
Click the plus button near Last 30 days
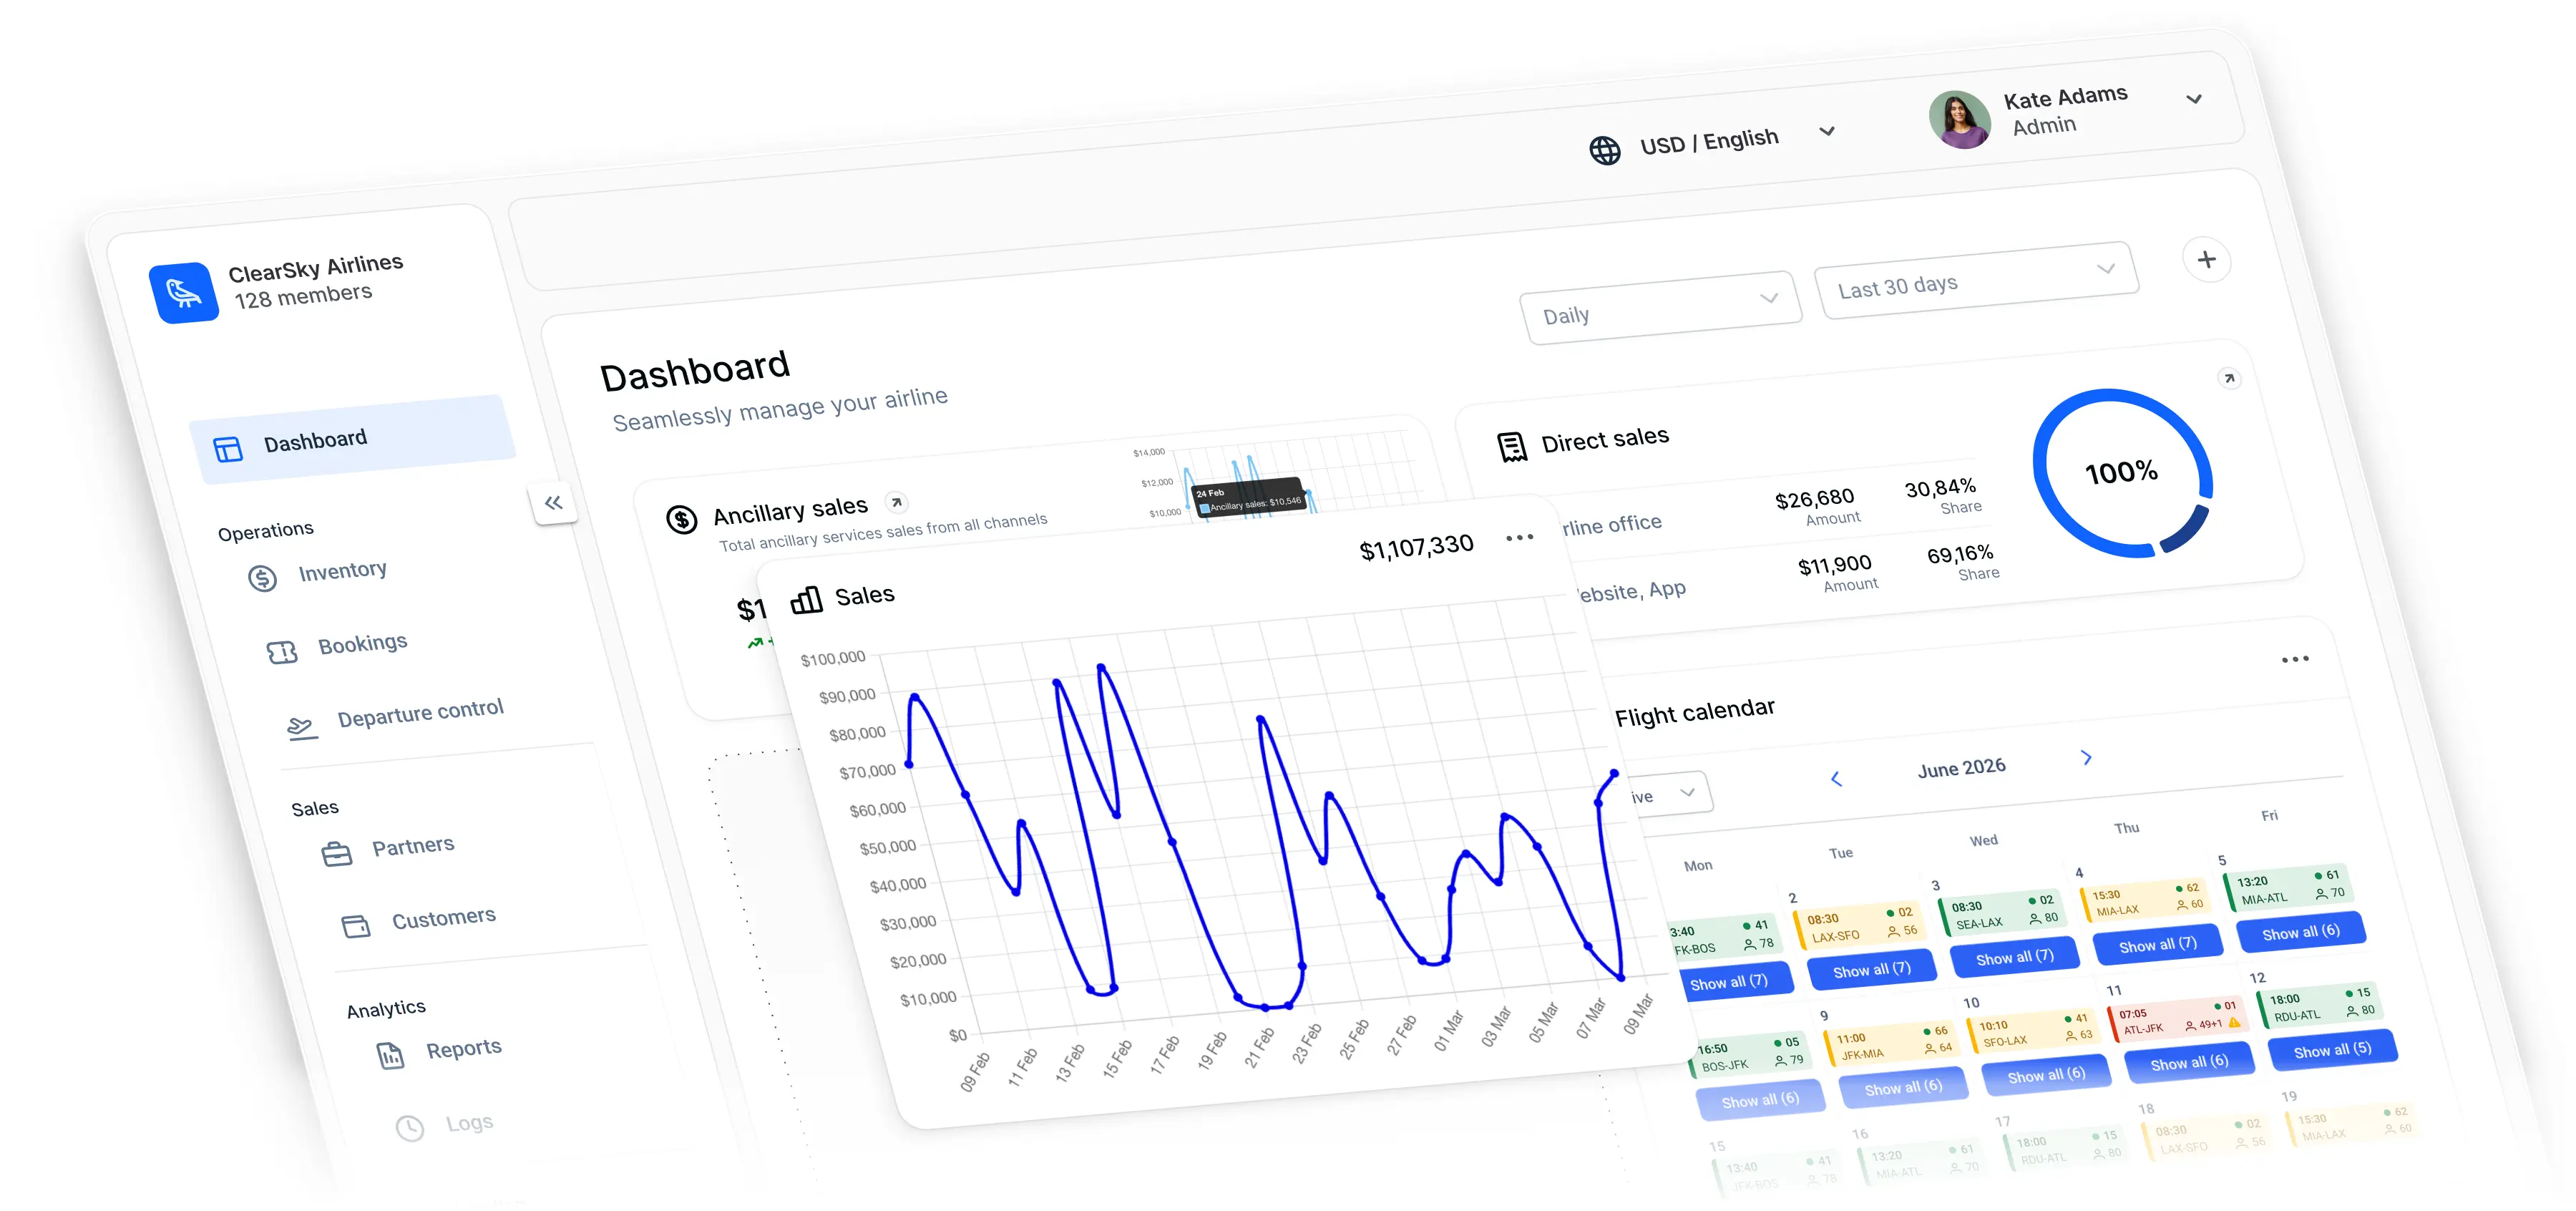point(2207,260)
